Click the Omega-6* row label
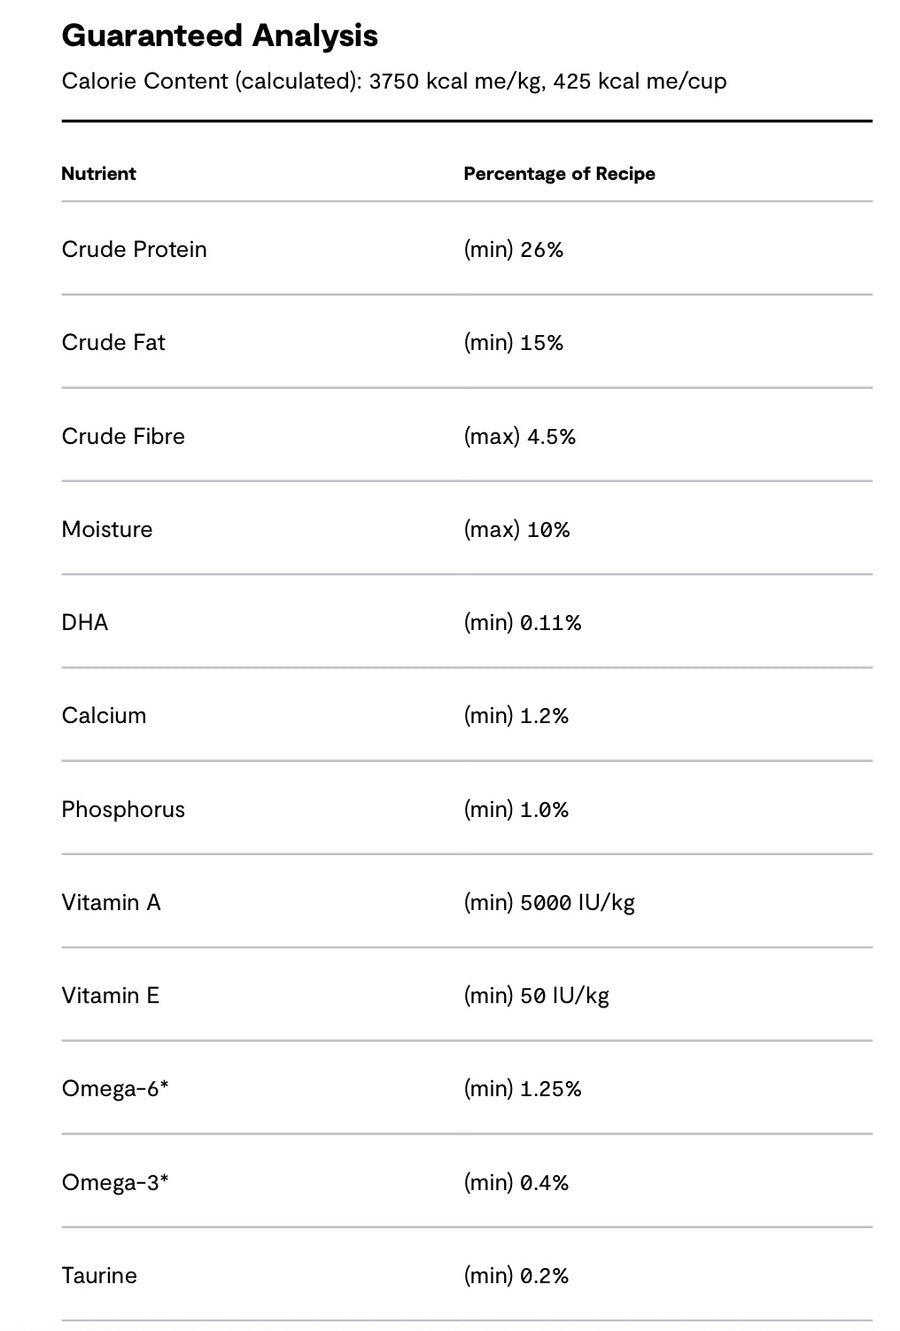 [x=115, y=1088]
